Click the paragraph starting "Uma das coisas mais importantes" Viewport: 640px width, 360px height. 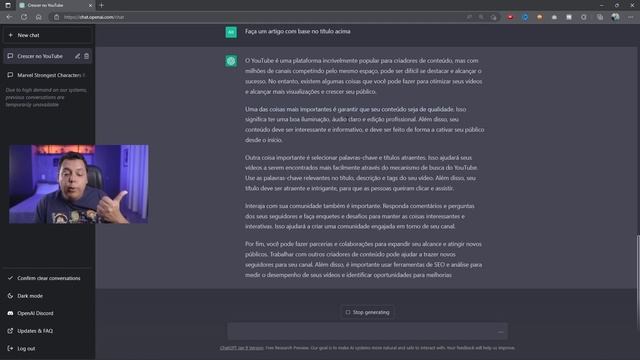364,124
